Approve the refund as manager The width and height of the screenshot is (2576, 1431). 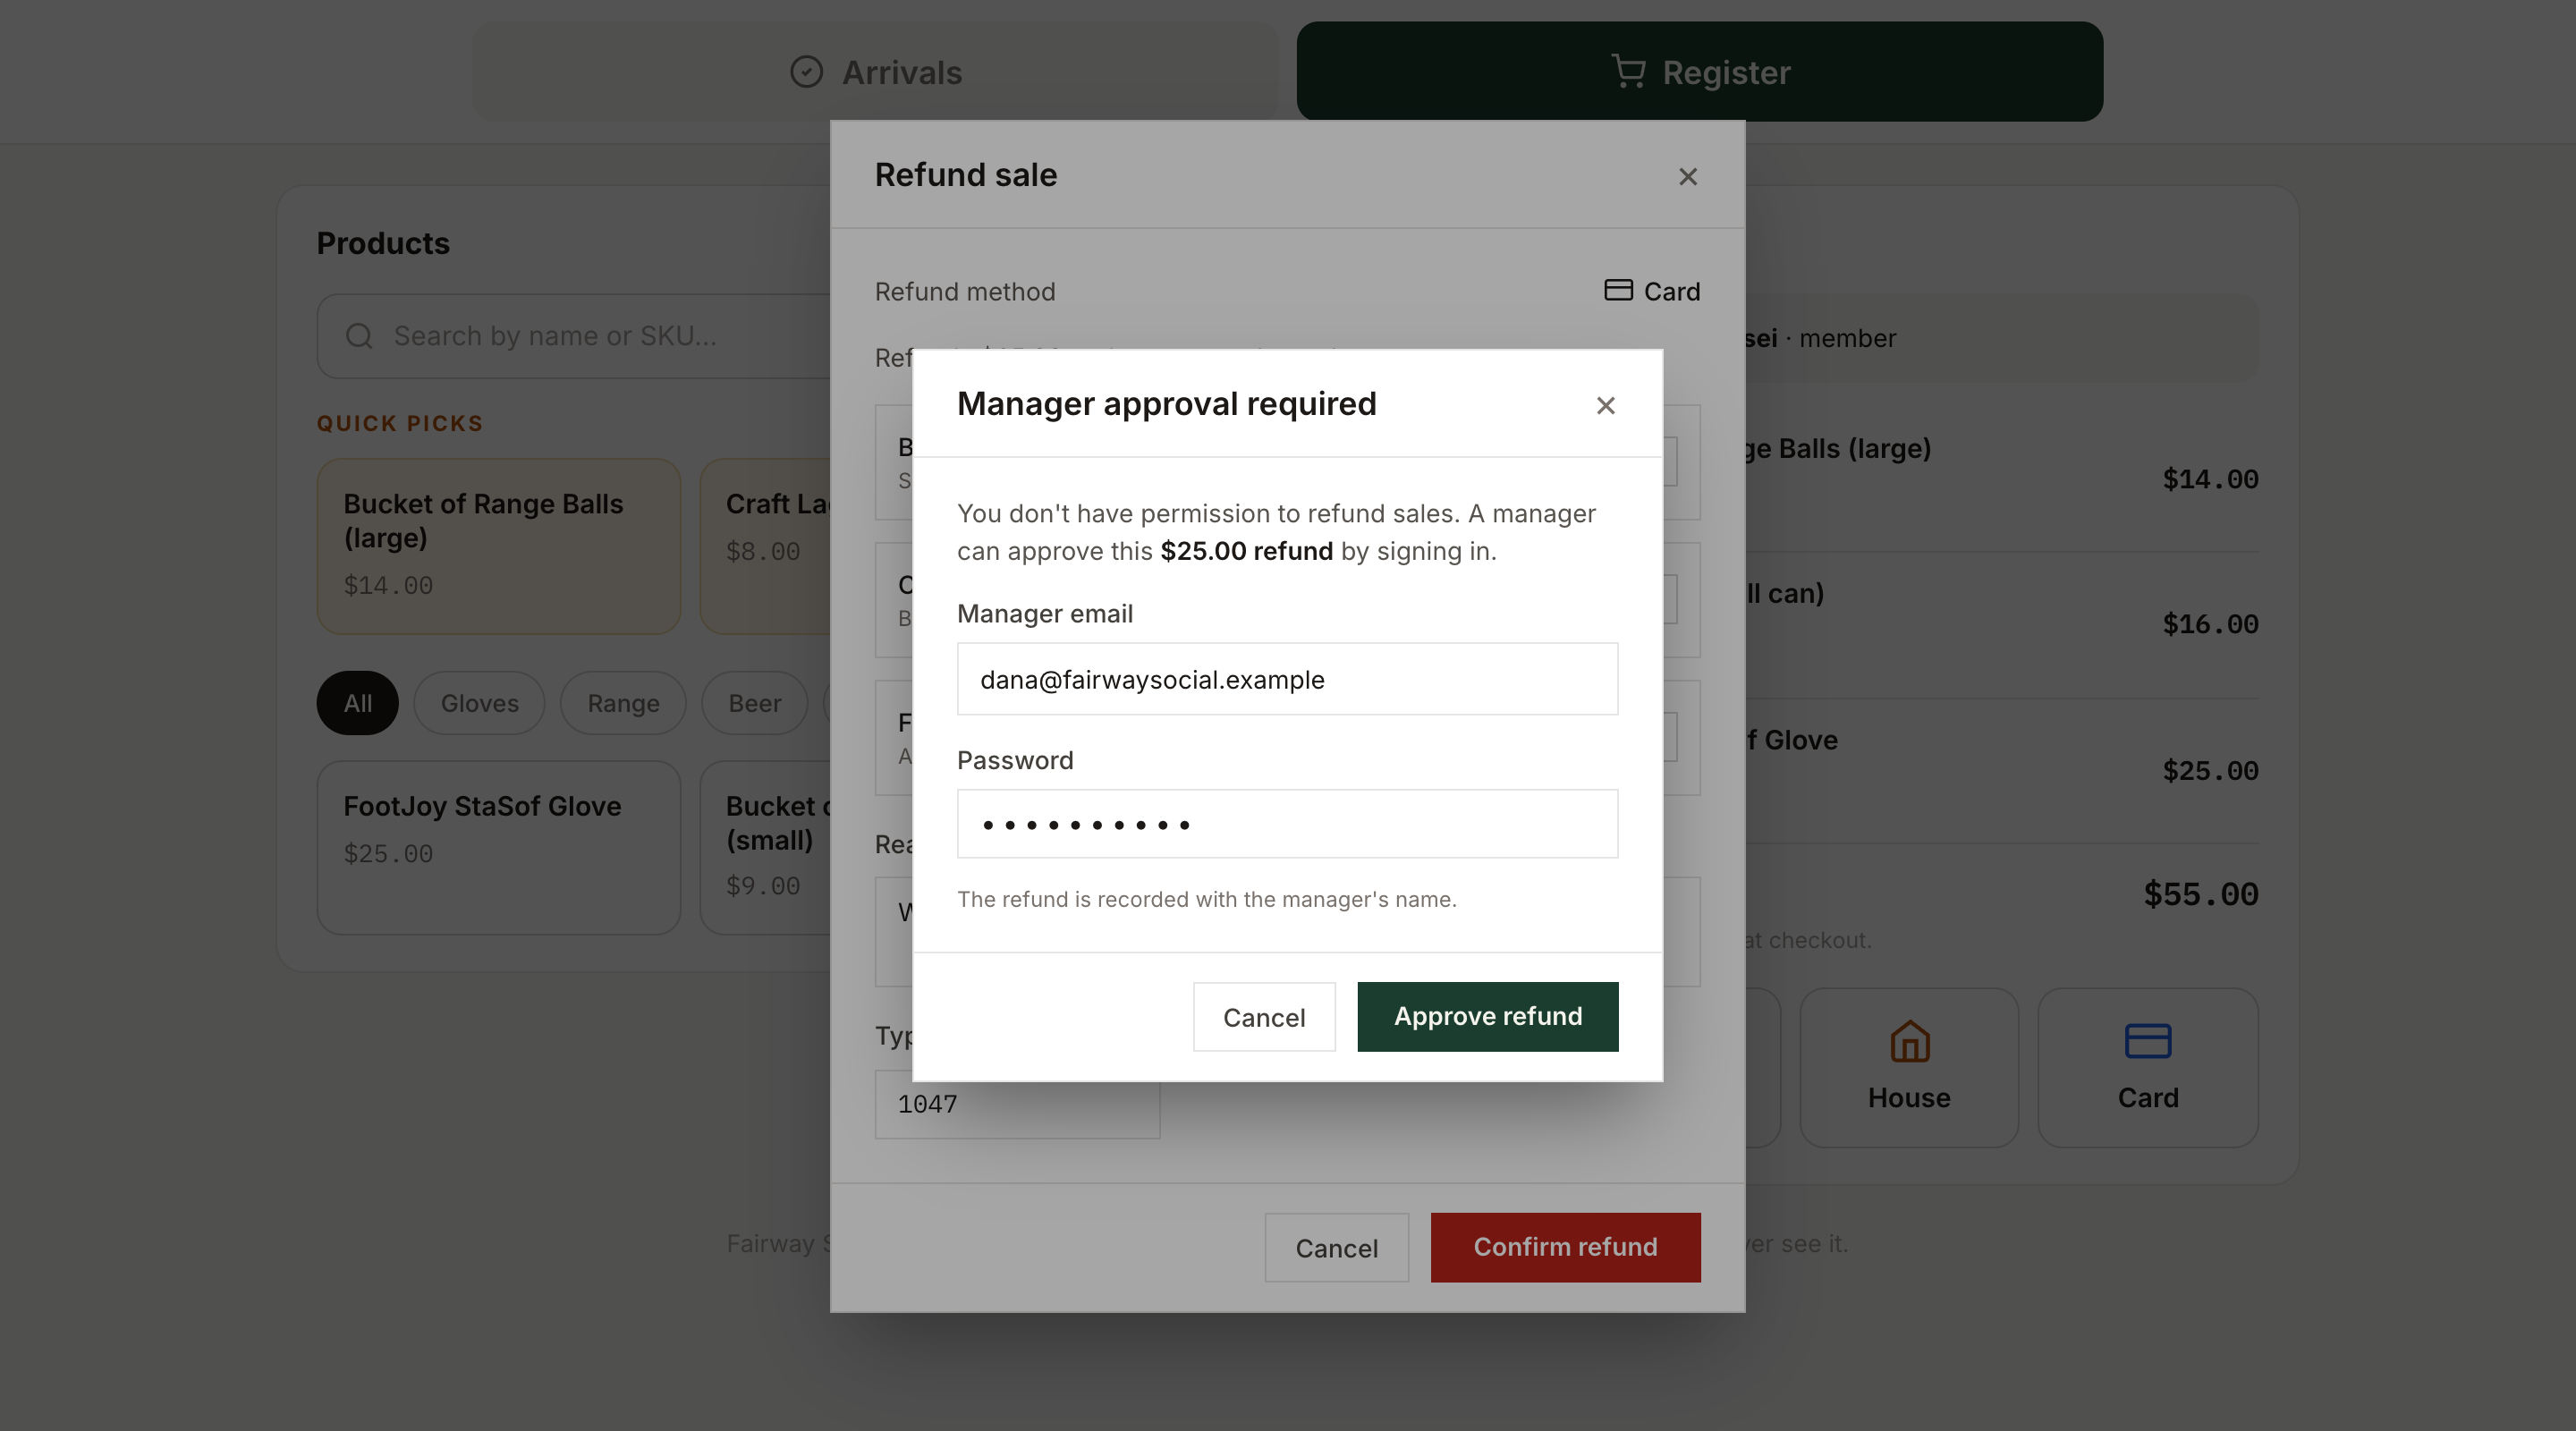click(x=1488, y=1016)
